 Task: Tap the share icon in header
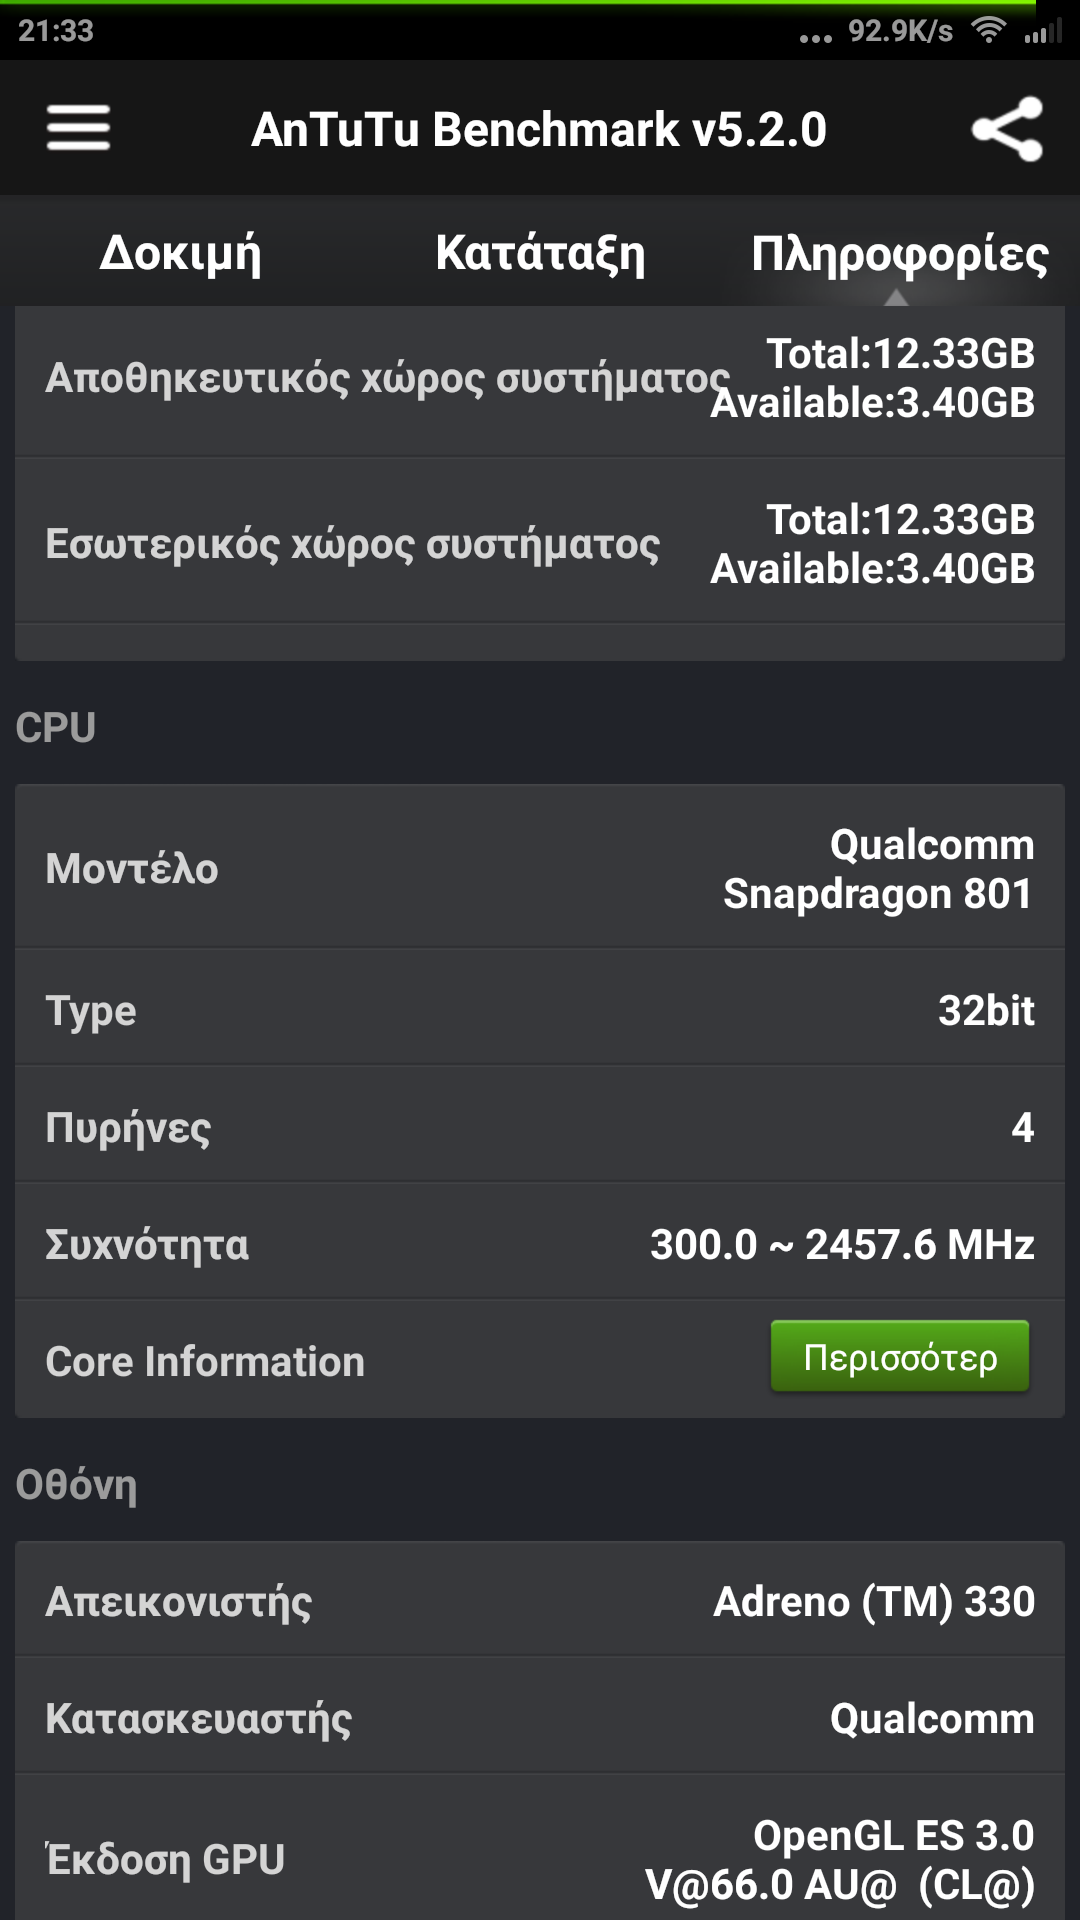(1007, 129)
